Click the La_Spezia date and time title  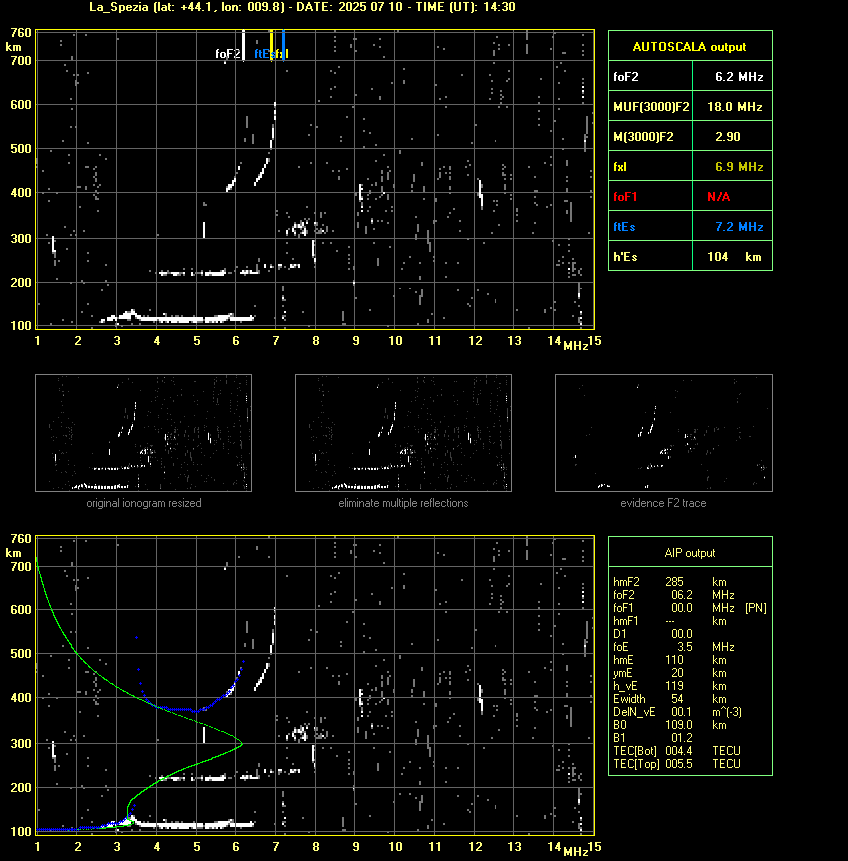tap(302, 7)
